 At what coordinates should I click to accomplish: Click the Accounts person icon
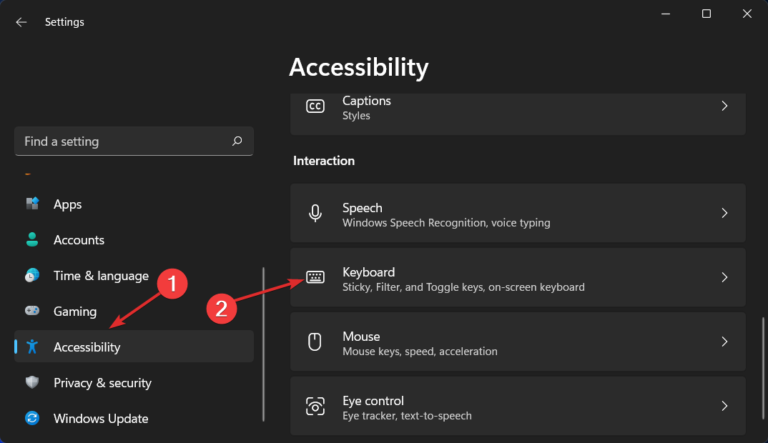(x=32, y=240)
